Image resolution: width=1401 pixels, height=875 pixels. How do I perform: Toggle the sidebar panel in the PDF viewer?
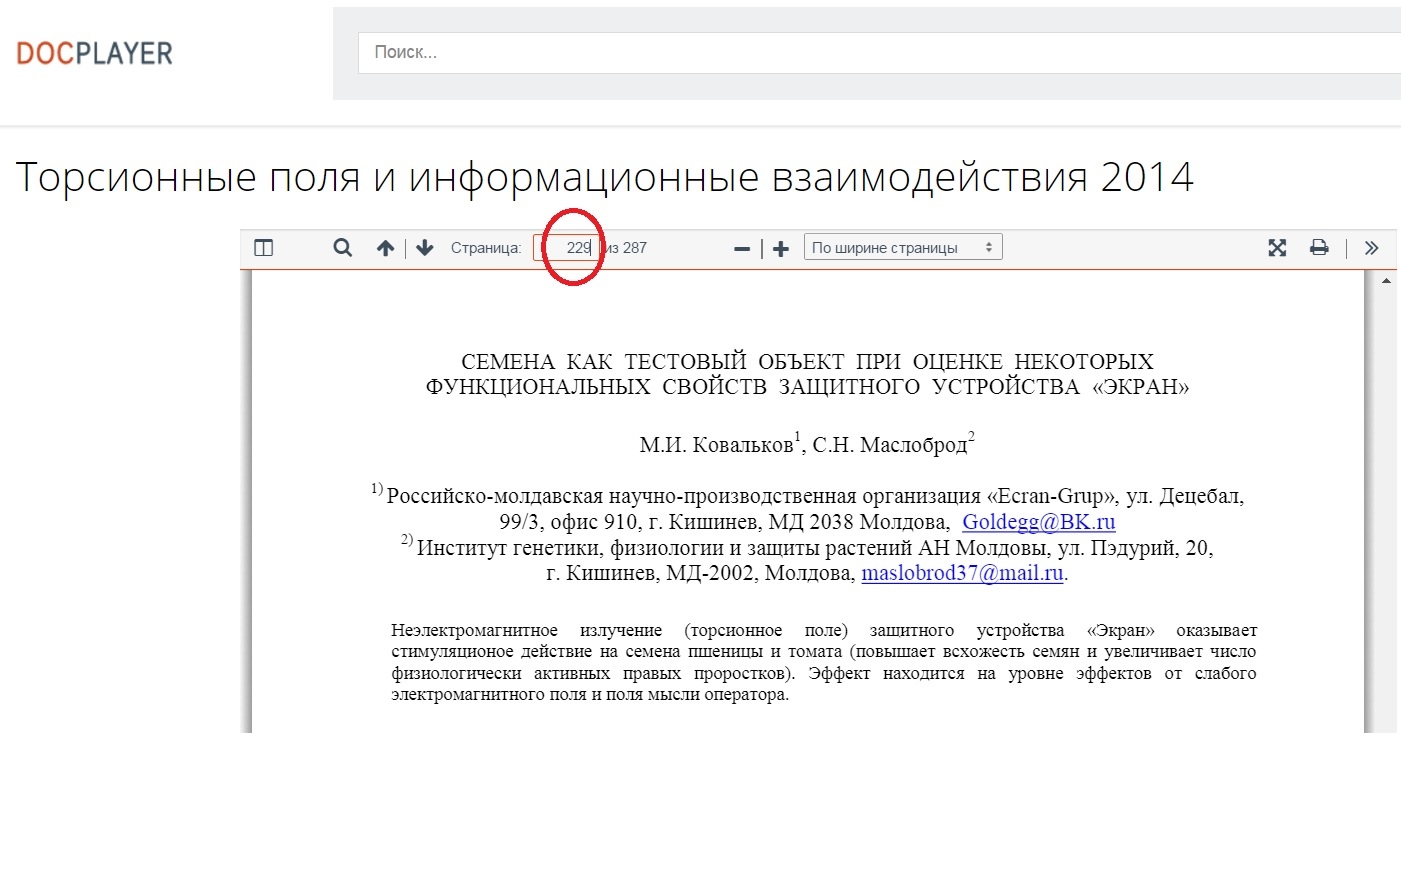[264, 248]
